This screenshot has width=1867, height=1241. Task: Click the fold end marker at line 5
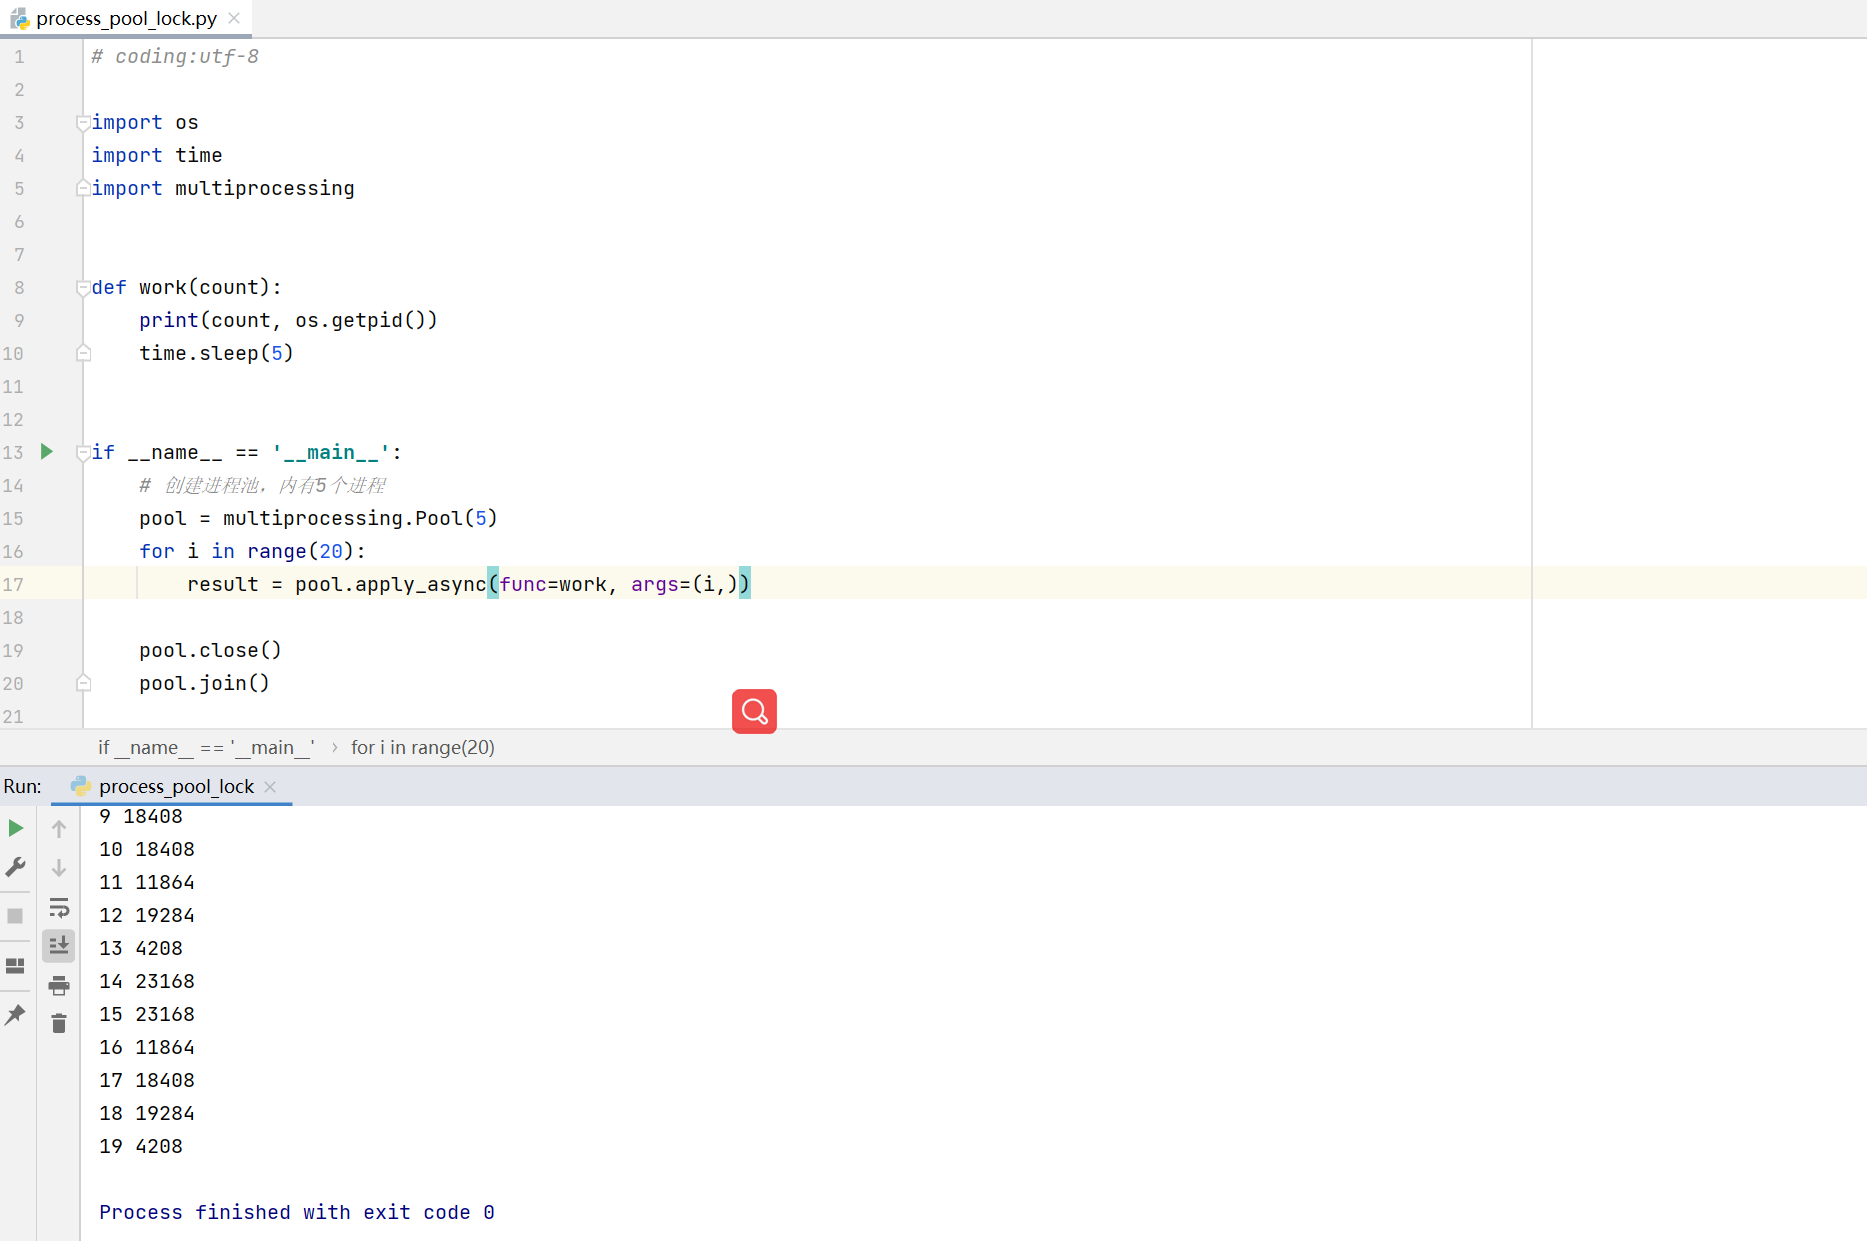pos(83,188)
